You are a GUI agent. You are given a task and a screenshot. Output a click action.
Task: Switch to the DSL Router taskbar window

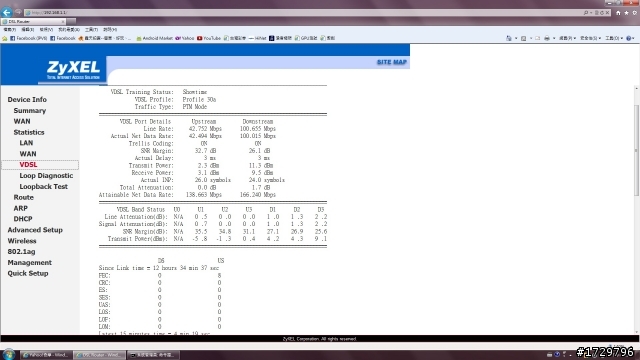pos(100,355)
